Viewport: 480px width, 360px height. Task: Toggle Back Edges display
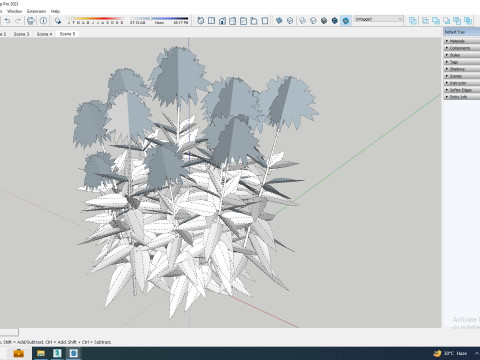[x=290, y=21]
